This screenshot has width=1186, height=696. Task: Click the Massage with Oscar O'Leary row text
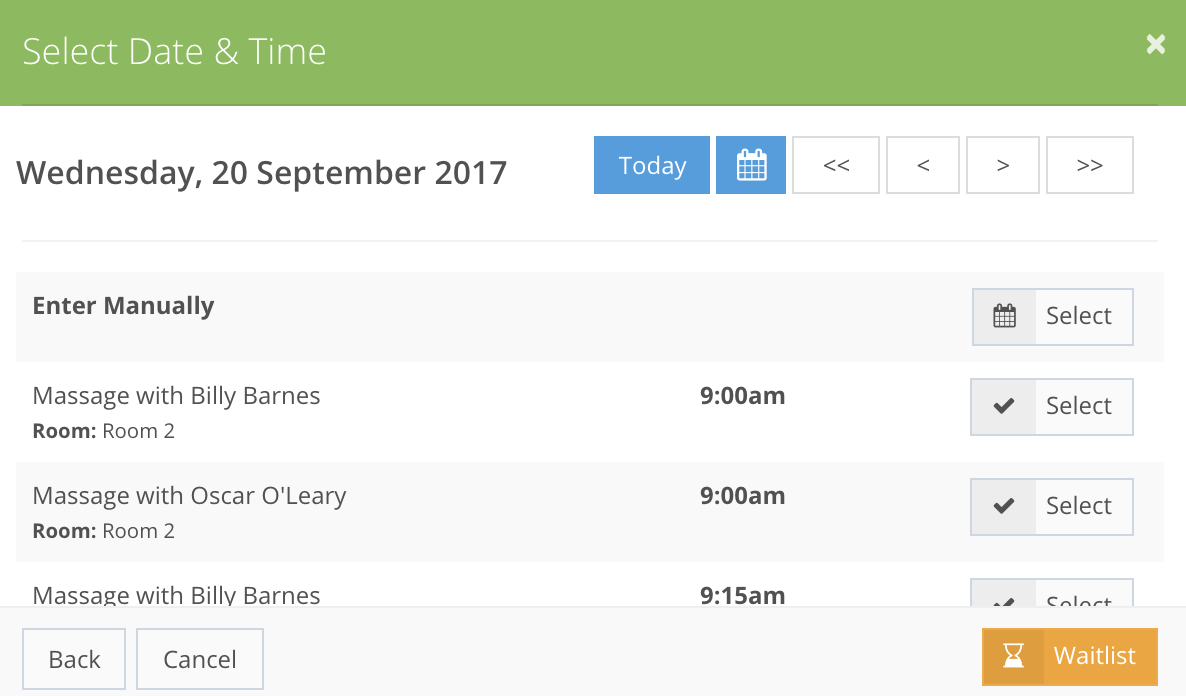[x=189, y=496]
